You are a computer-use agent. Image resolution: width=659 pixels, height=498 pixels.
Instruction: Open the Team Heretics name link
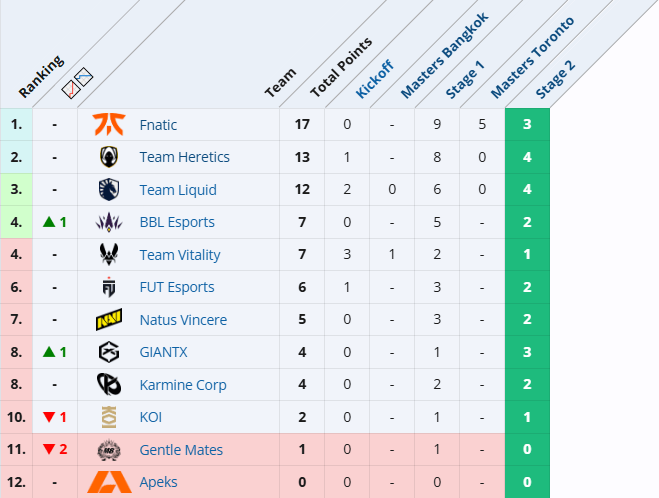pyautogui.click(x=185, y=157)
